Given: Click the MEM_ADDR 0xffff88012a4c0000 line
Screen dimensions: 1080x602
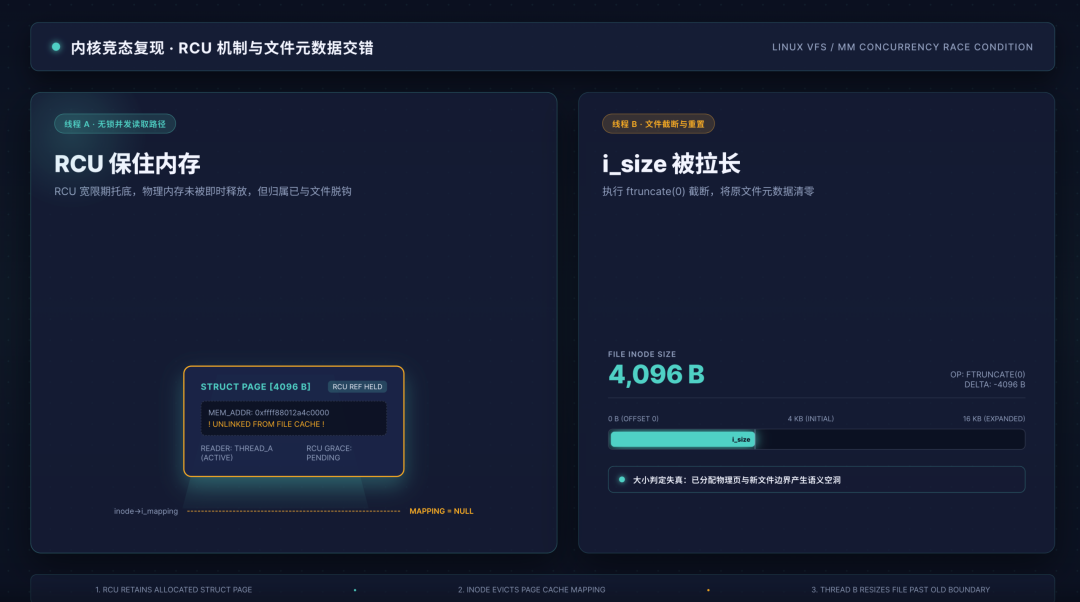Looking at the screenshot, I should click(x=269, y=413).
